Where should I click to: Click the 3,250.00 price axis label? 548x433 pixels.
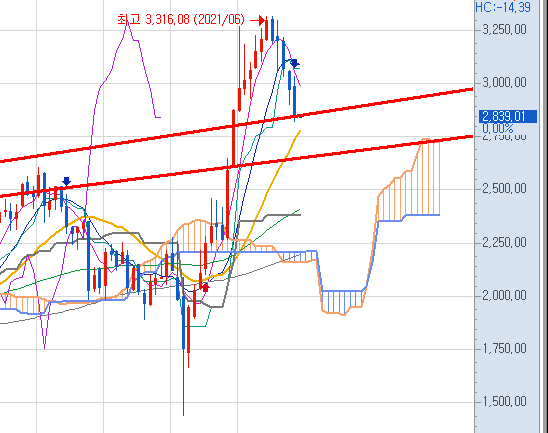pos(504,30)
